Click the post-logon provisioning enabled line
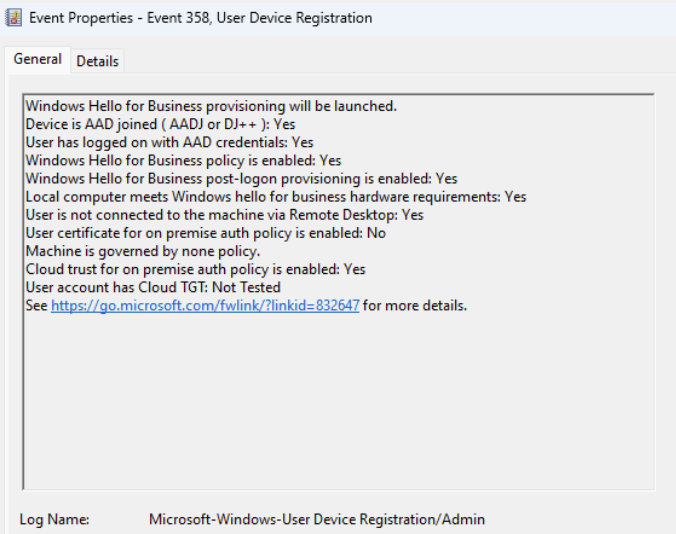Viewport: 676px width, 534px height. point(241,178)
